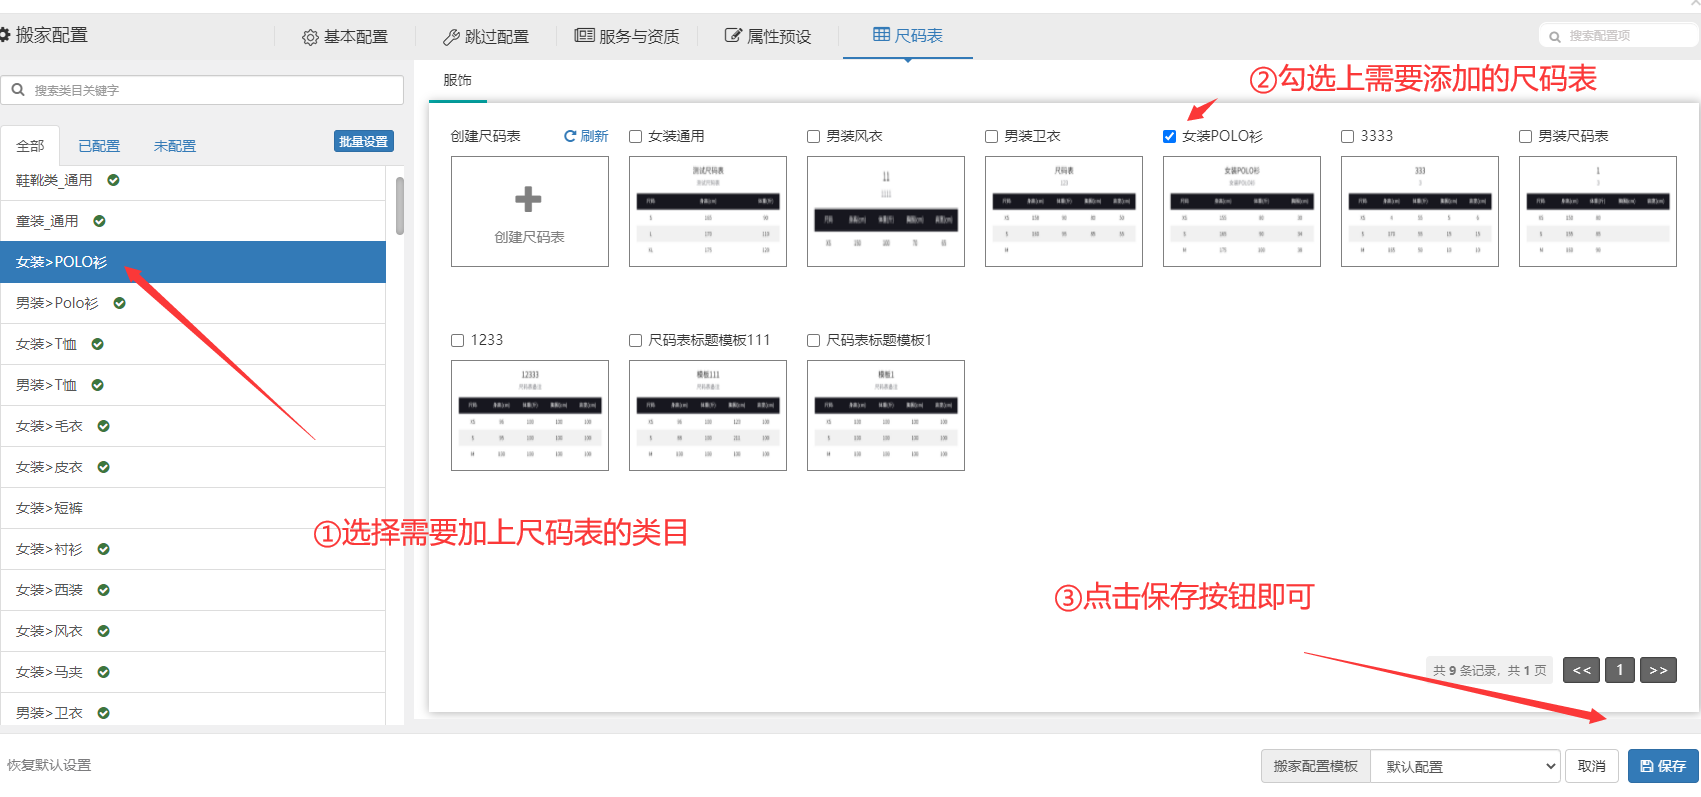
Task: Click magnifier icon in category search box
Action: (18, 90)
